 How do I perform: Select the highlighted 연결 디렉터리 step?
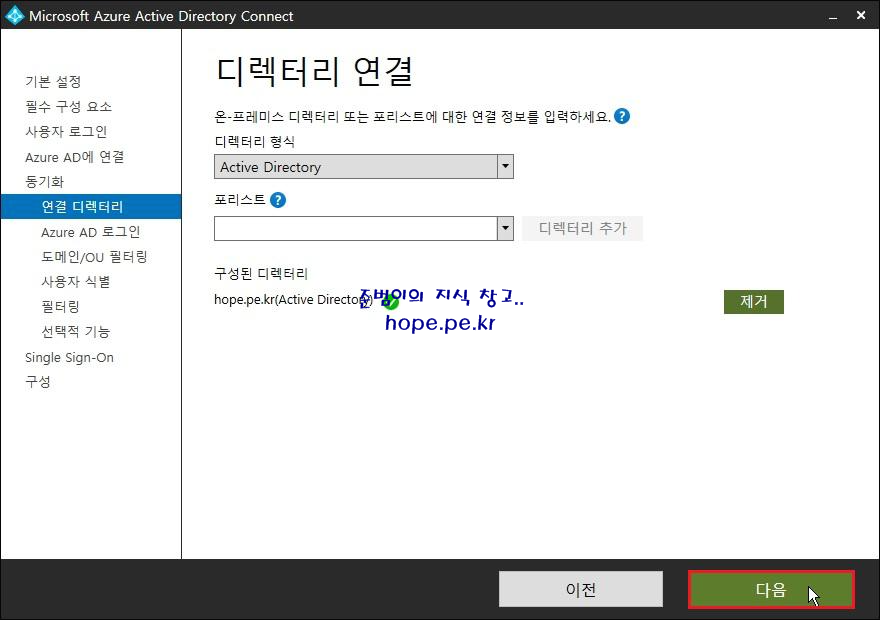(91, 206)
